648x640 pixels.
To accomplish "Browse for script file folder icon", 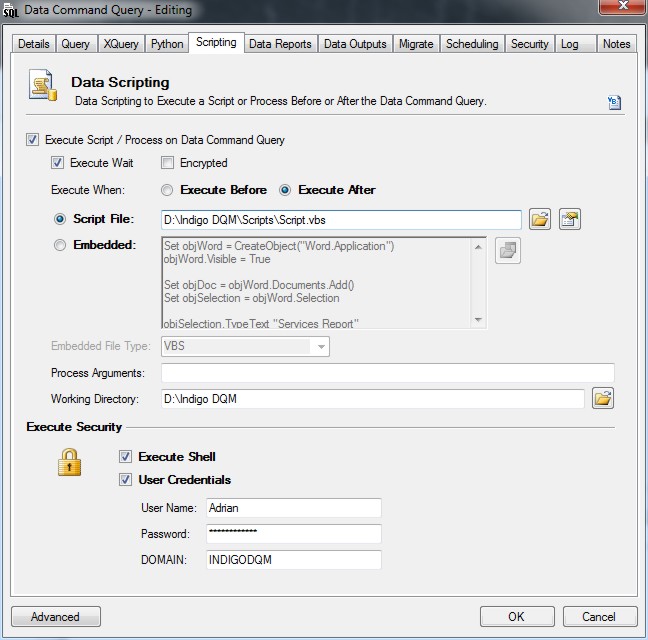I will [540, 219].
